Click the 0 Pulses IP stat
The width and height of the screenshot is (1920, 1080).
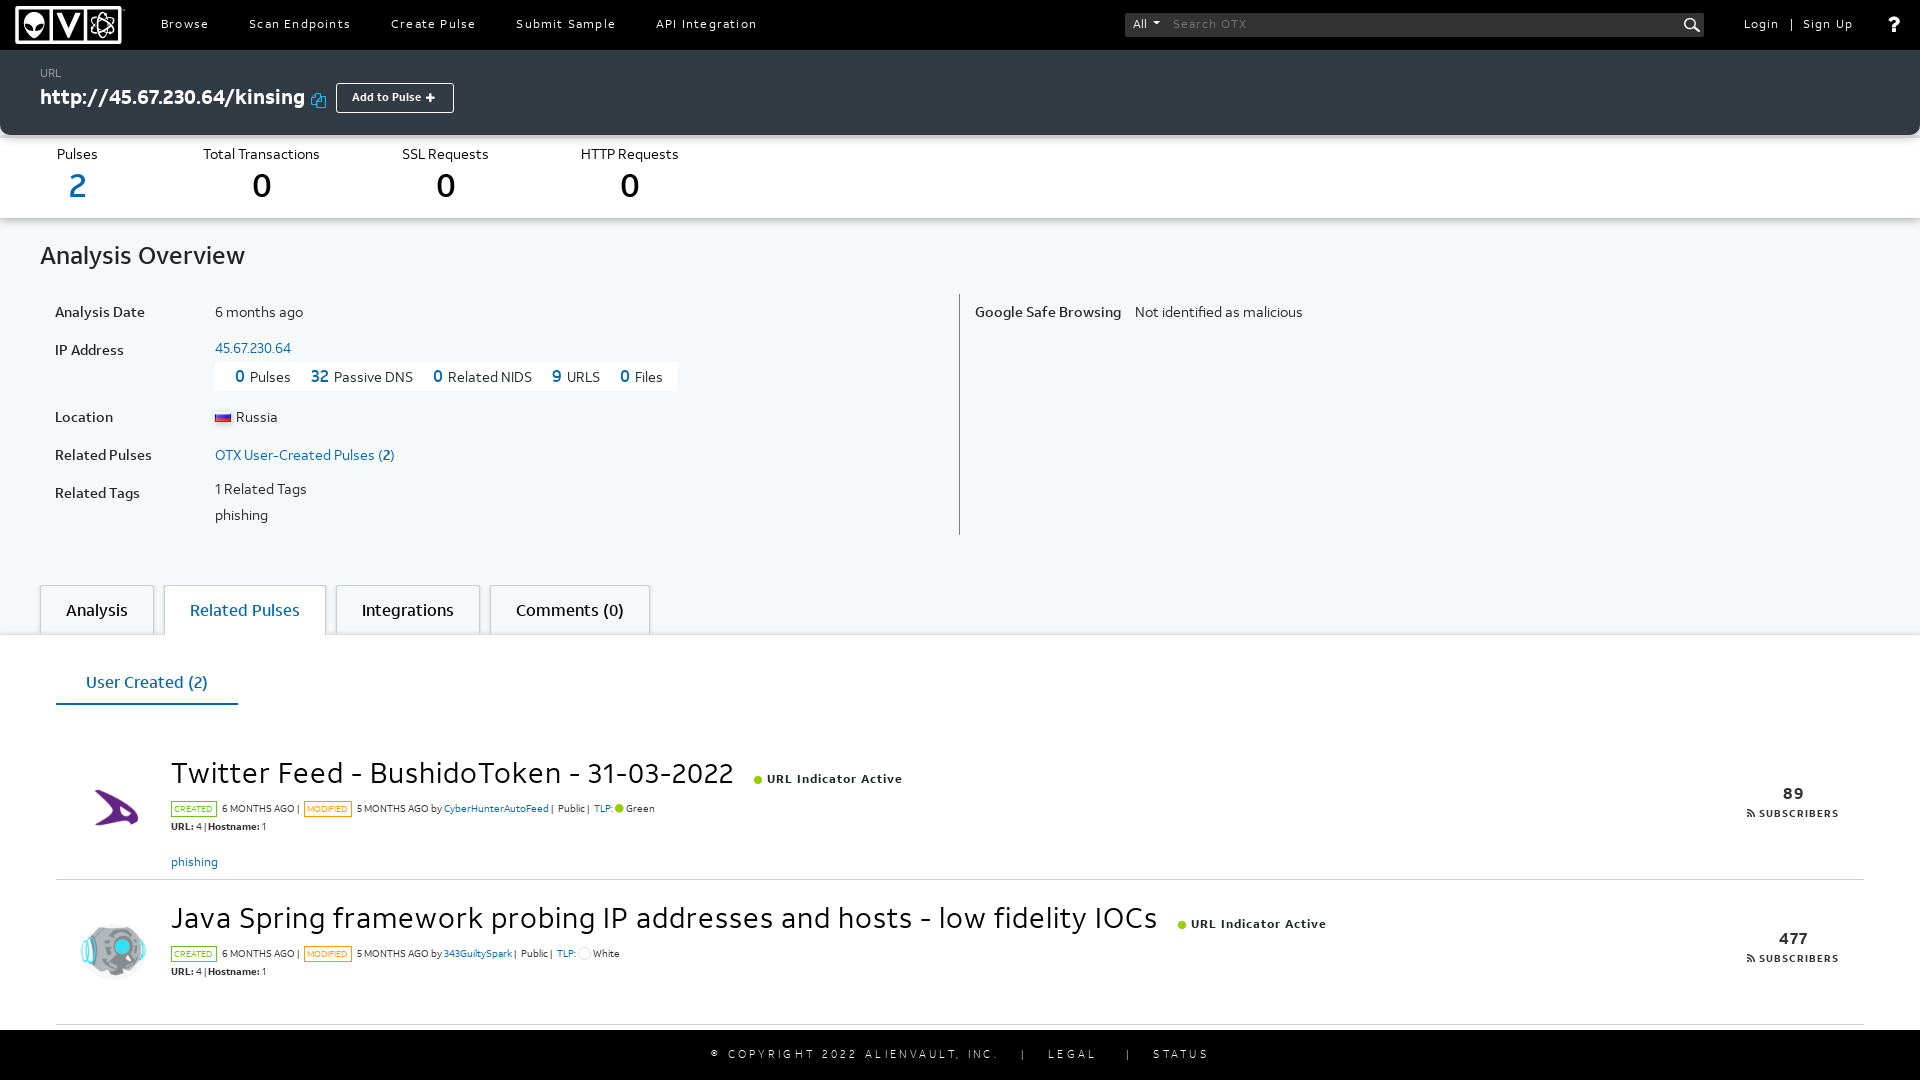(x=263, y=377)
